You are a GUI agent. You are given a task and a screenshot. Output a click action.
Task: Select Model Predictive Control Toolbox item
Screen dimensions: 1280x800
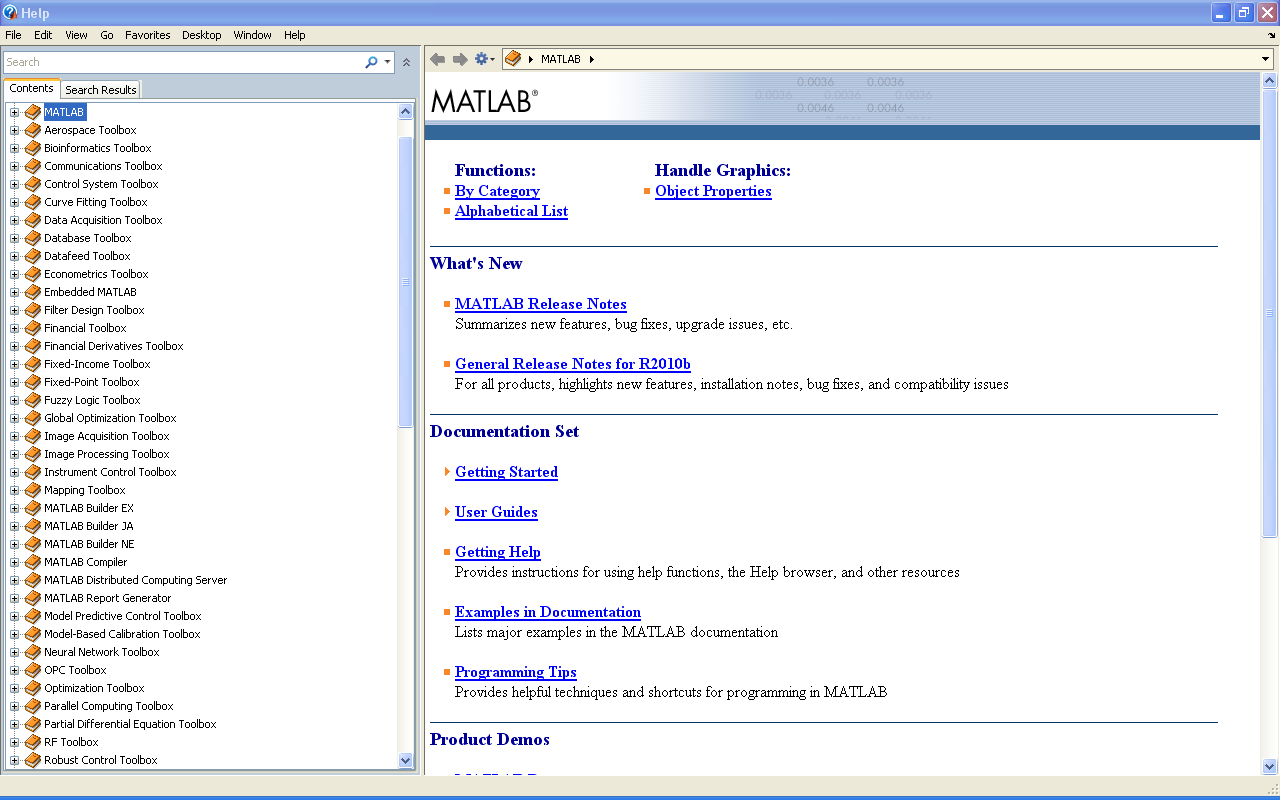[x=123, y=616]
